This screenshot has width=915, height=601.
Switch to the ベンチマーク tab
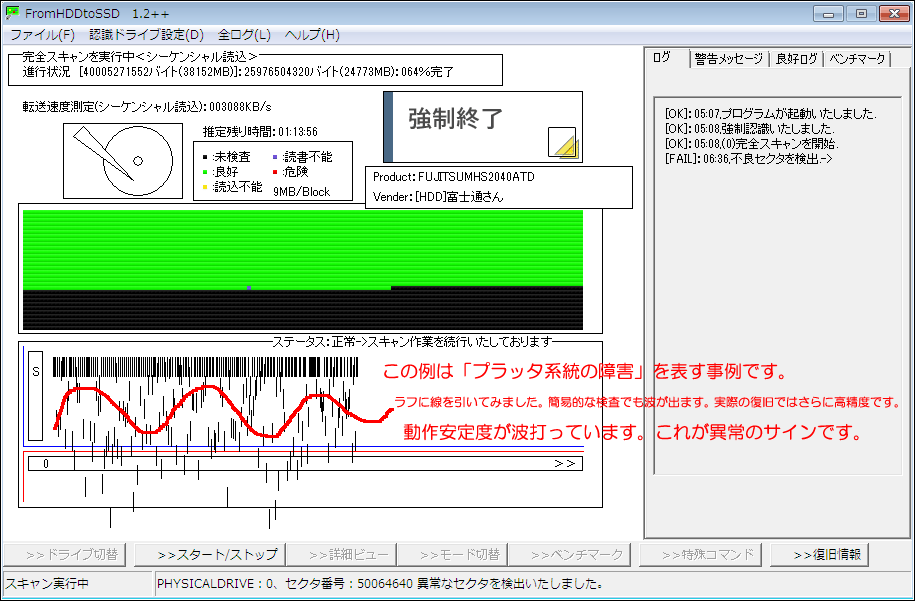857,58
